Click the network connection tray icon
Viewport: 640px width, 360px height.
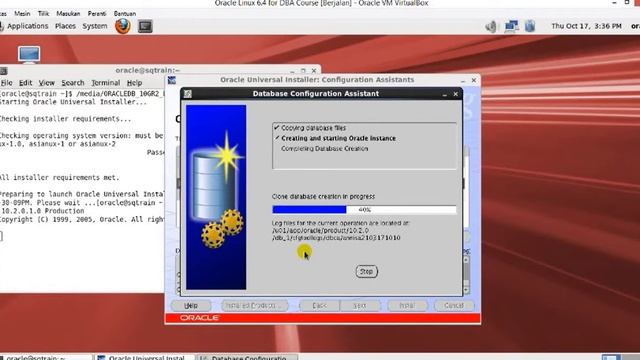click(511, 27)
